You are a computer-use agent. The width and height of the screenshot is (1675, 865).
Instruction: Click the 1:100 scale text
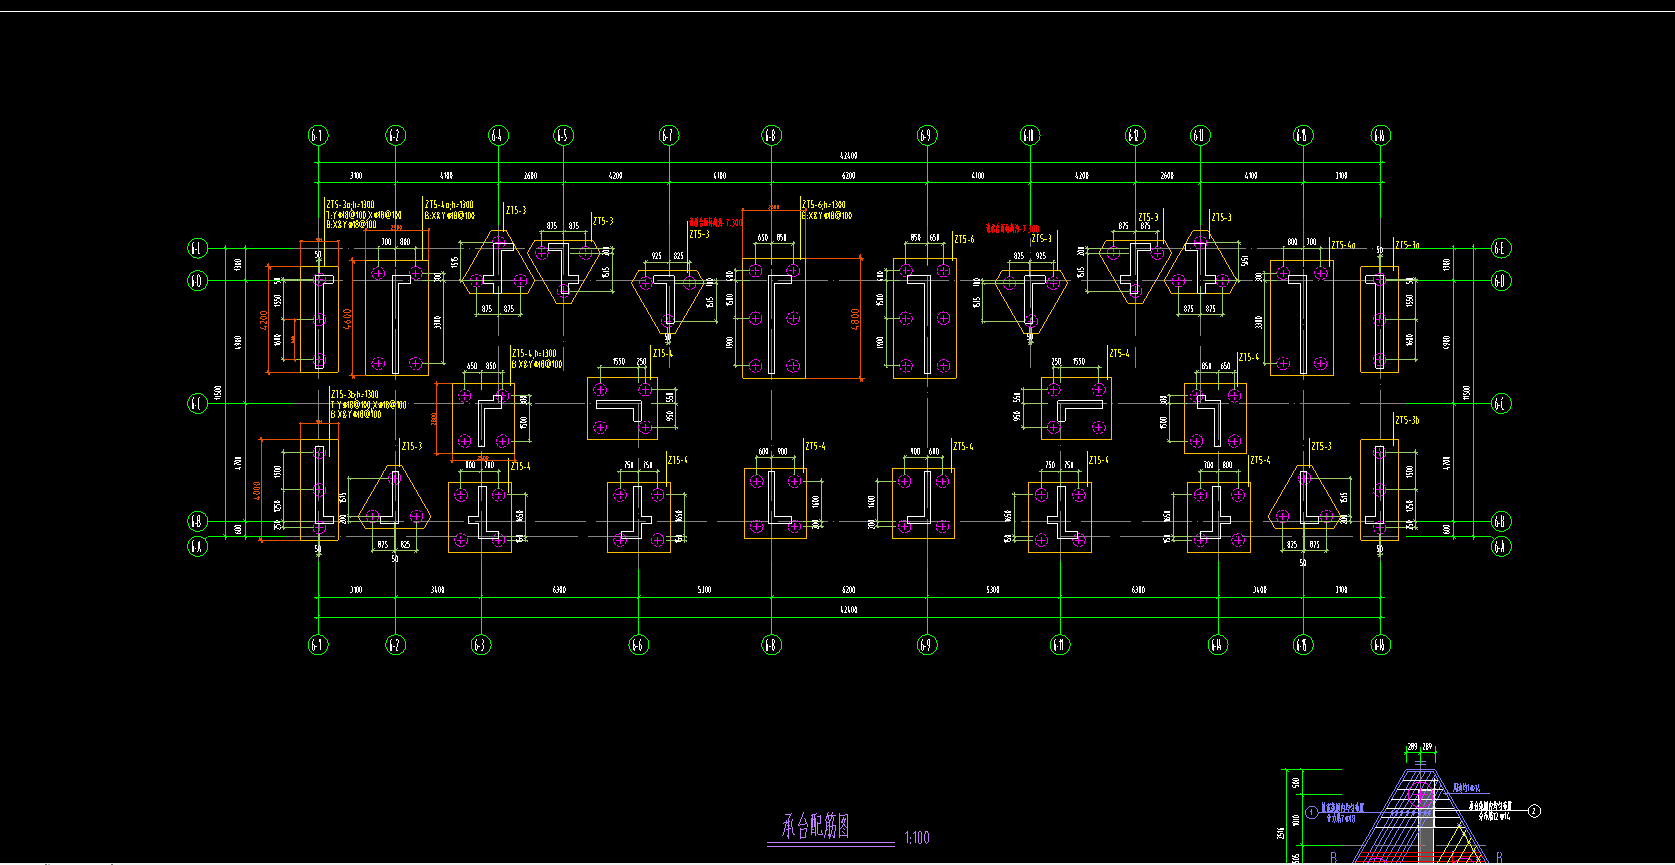coord(916,838)
